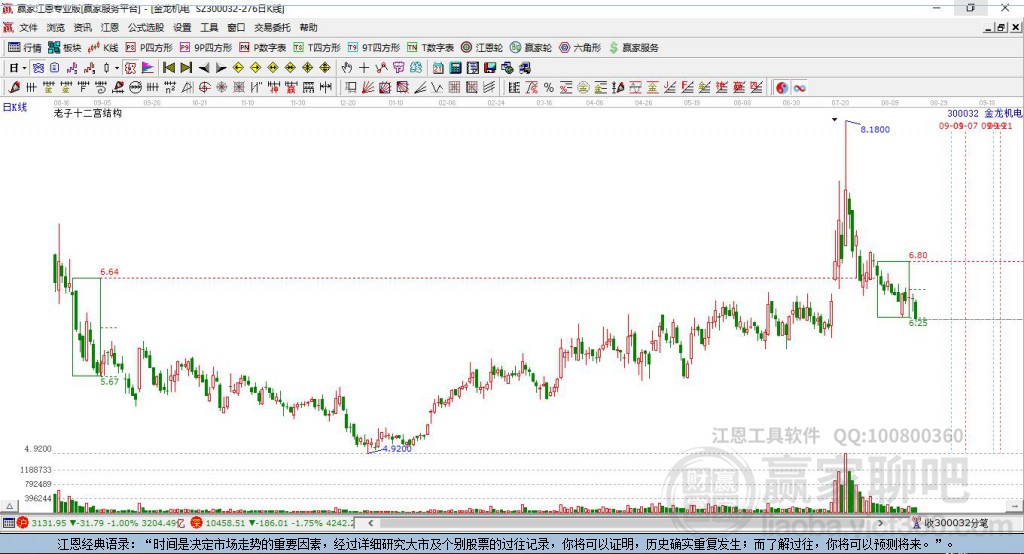Image resolution: width=1024 pixels, height=554 pixels.
Task: Open the calculator icon
Action: [x=455, y=68]
